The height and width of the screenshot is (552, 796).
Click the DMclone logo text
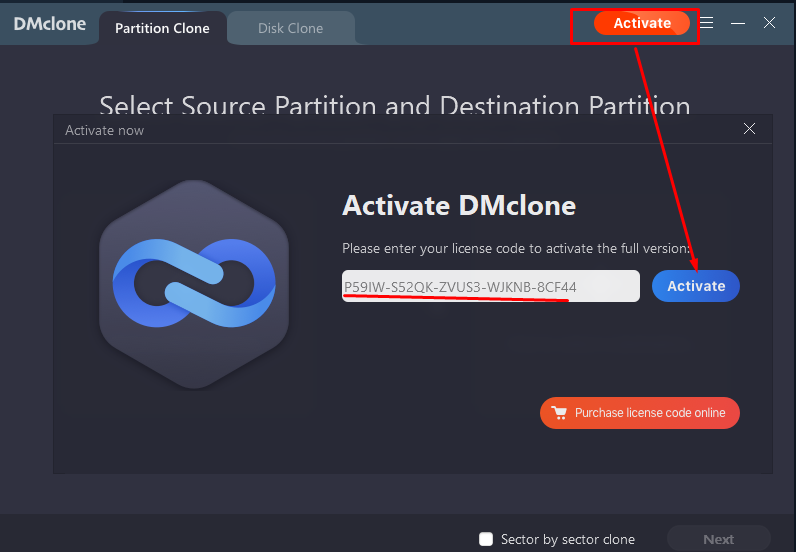pyautogui.click(x=50, y=24)
